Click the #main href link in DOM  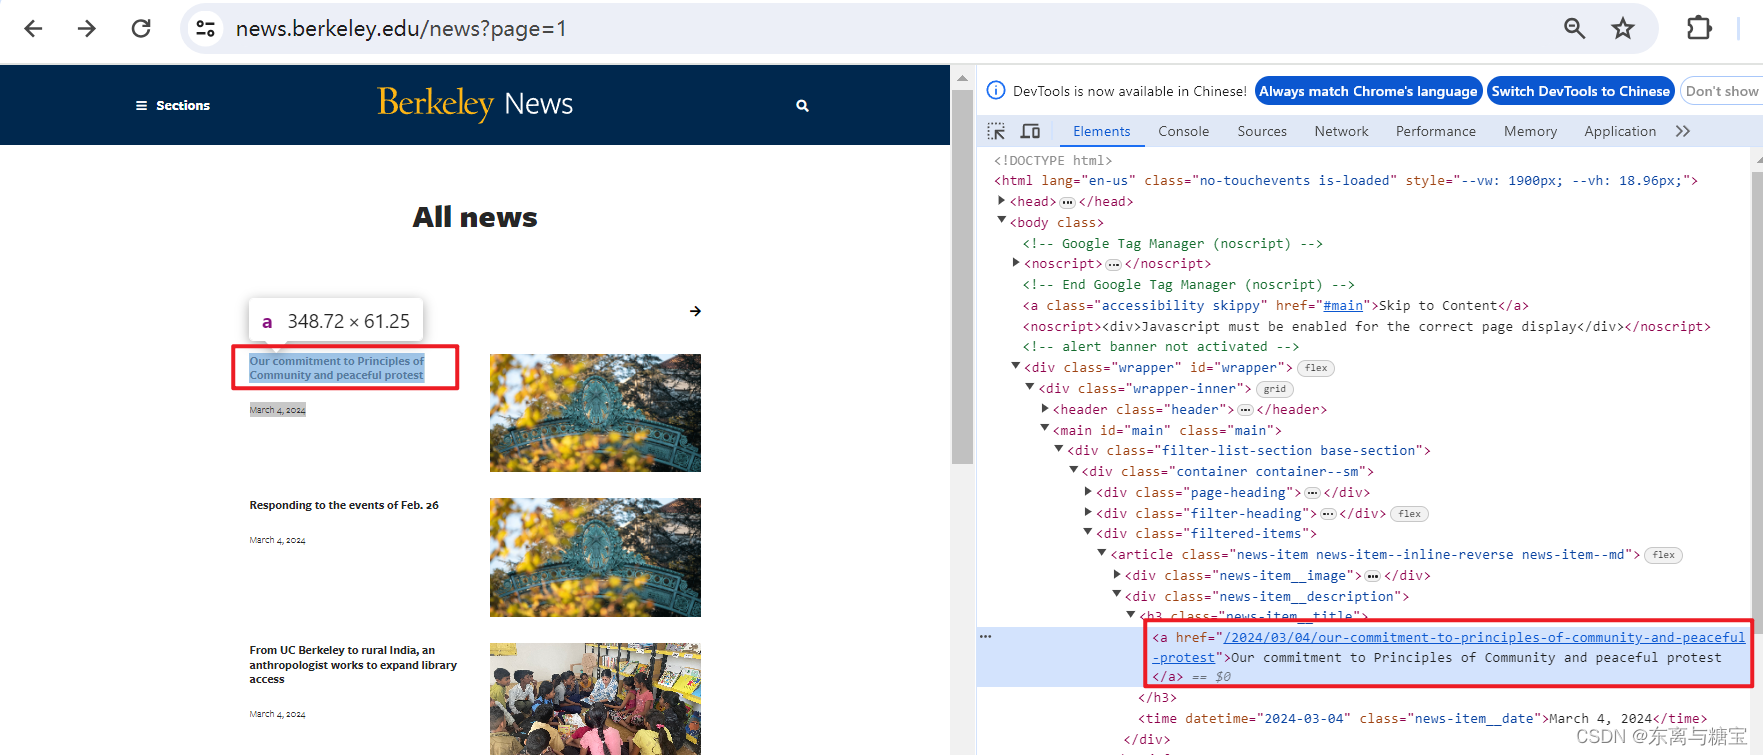click(x=1343, y=306)
